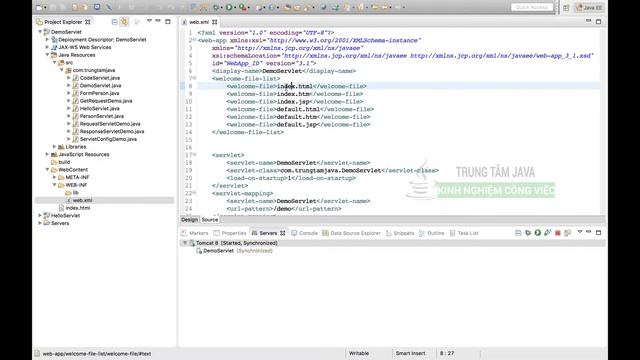This screenshot has height=360, width=640.
Task: Open the Open Perspective icon
Action: coord(566,7)
